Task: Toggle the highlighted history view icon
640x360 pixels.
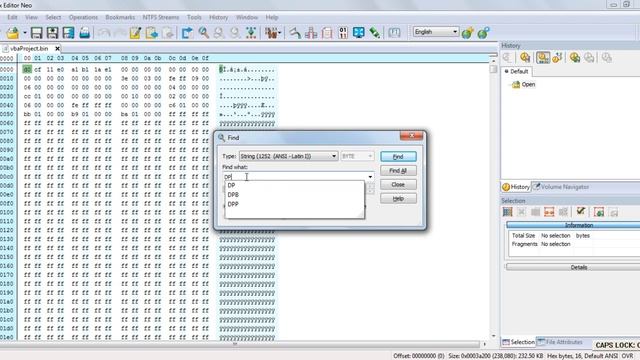Action: point(543,58)
